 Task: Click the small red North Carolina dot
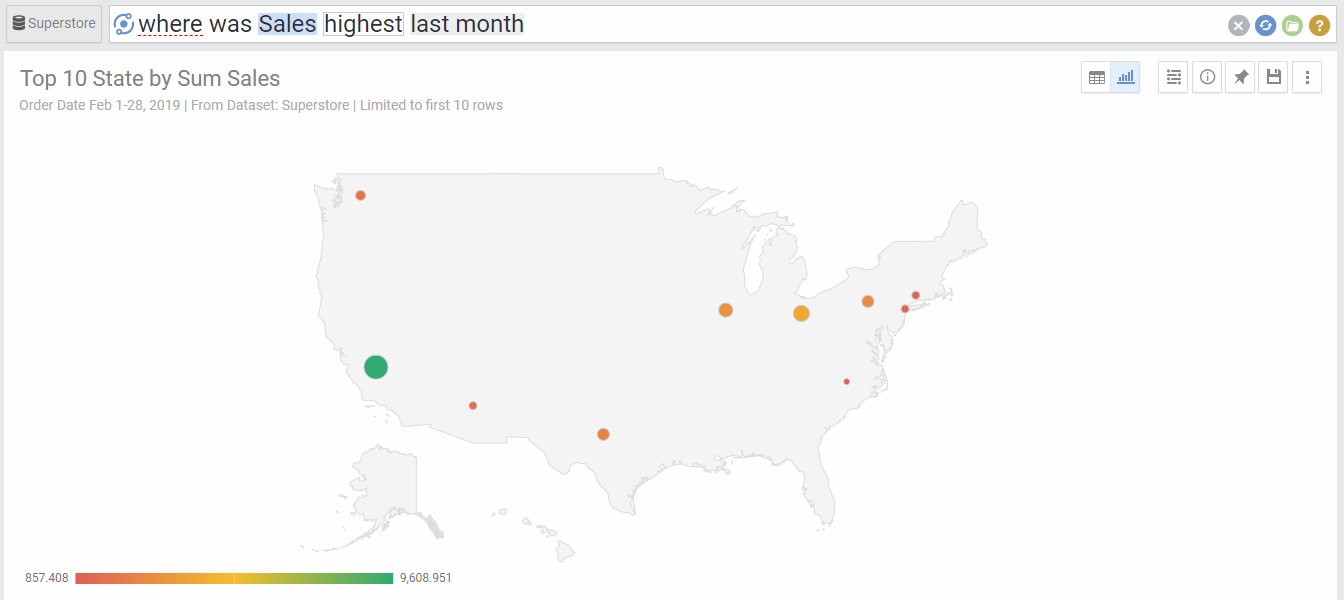coord(846,381)
